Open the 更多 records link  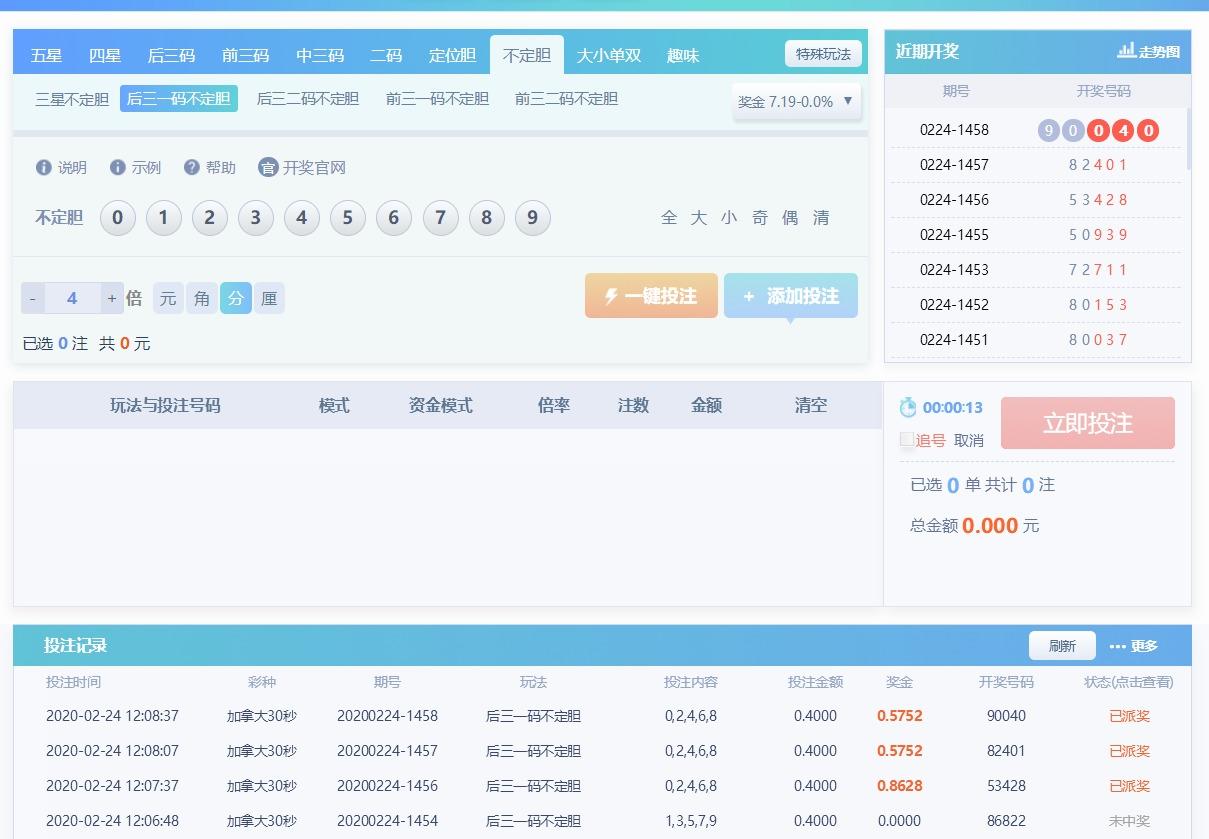click(1134, 646)
